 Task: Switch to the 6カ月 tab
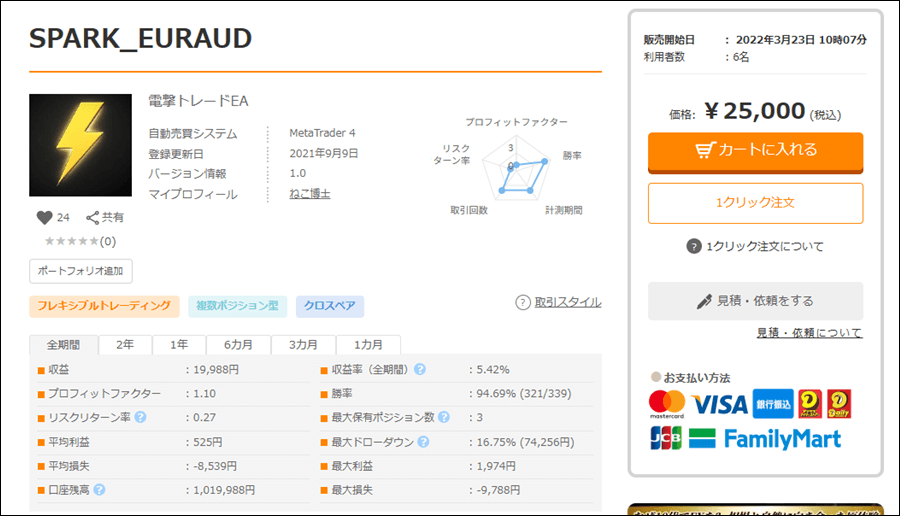(237, 344)
